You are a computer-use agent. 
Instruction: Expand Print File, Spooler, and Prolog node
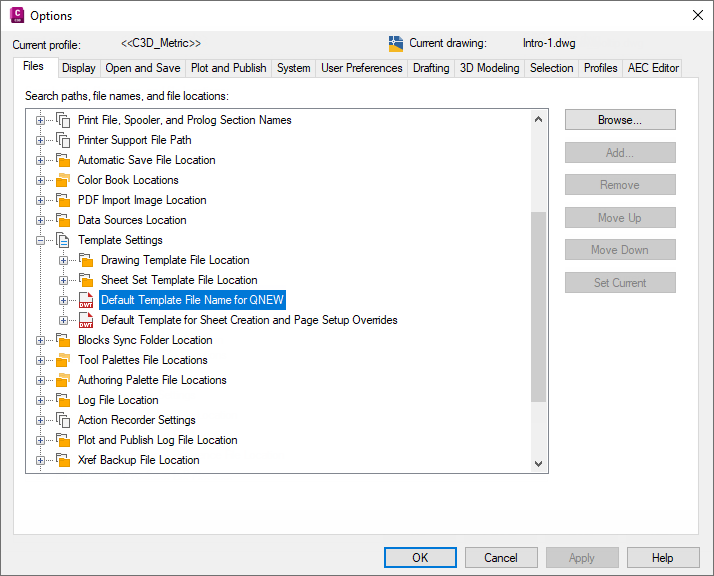pos(41,121)
